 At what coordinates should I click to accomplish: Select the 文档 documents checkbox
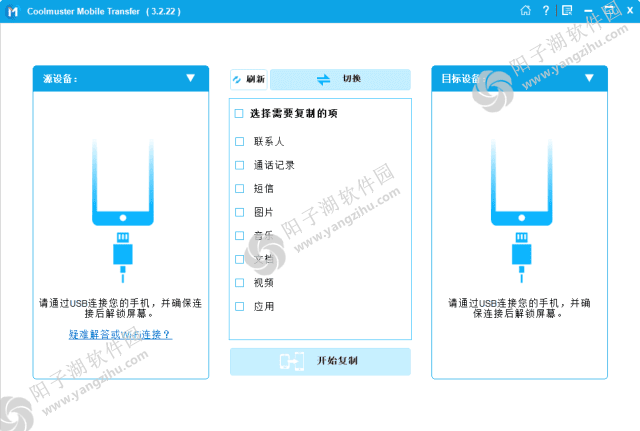pyautogui.click(x=240, y=259)
